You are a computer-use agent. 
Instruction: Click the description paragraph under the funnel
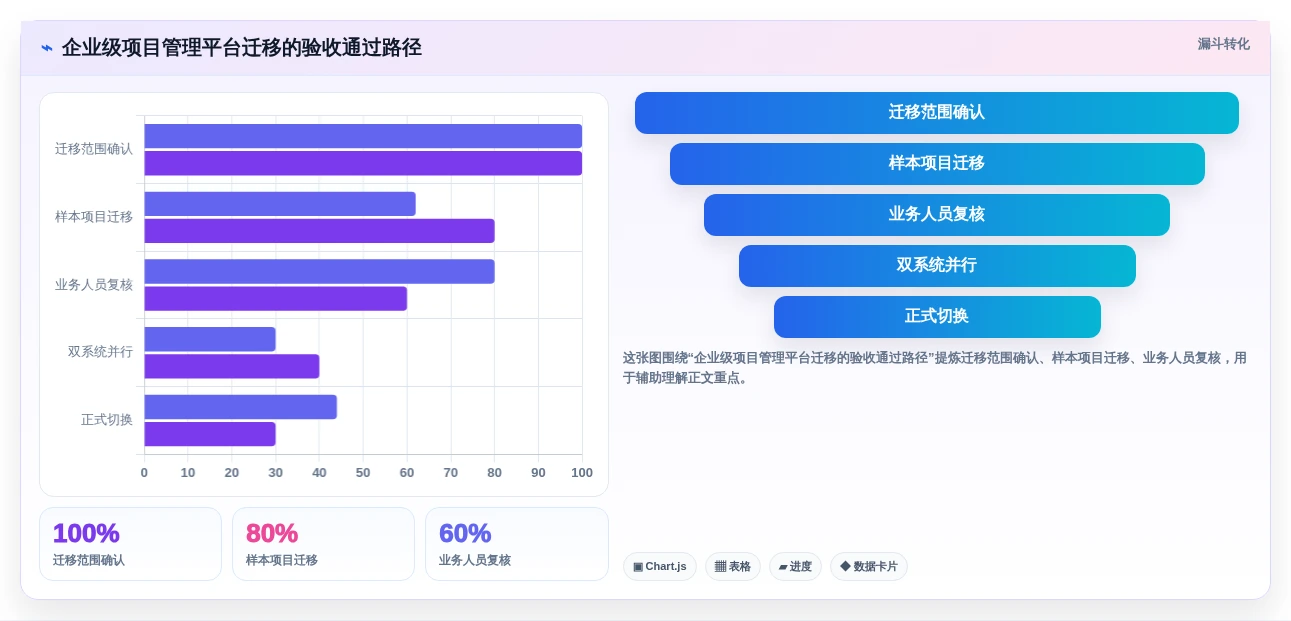coord(935,368)
